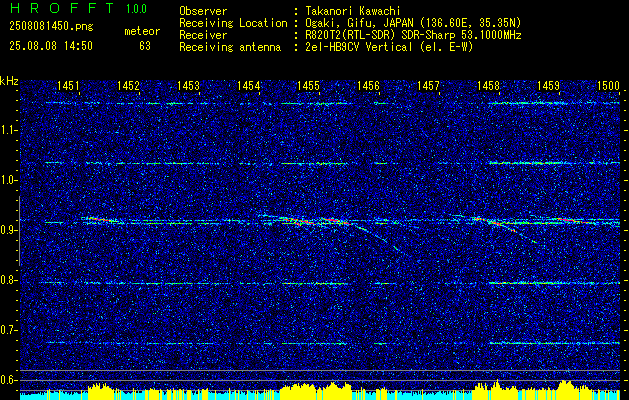Click the Observer name Takanori Kawachi
Viewport: 629px width, 400px height.
point(353,11)
